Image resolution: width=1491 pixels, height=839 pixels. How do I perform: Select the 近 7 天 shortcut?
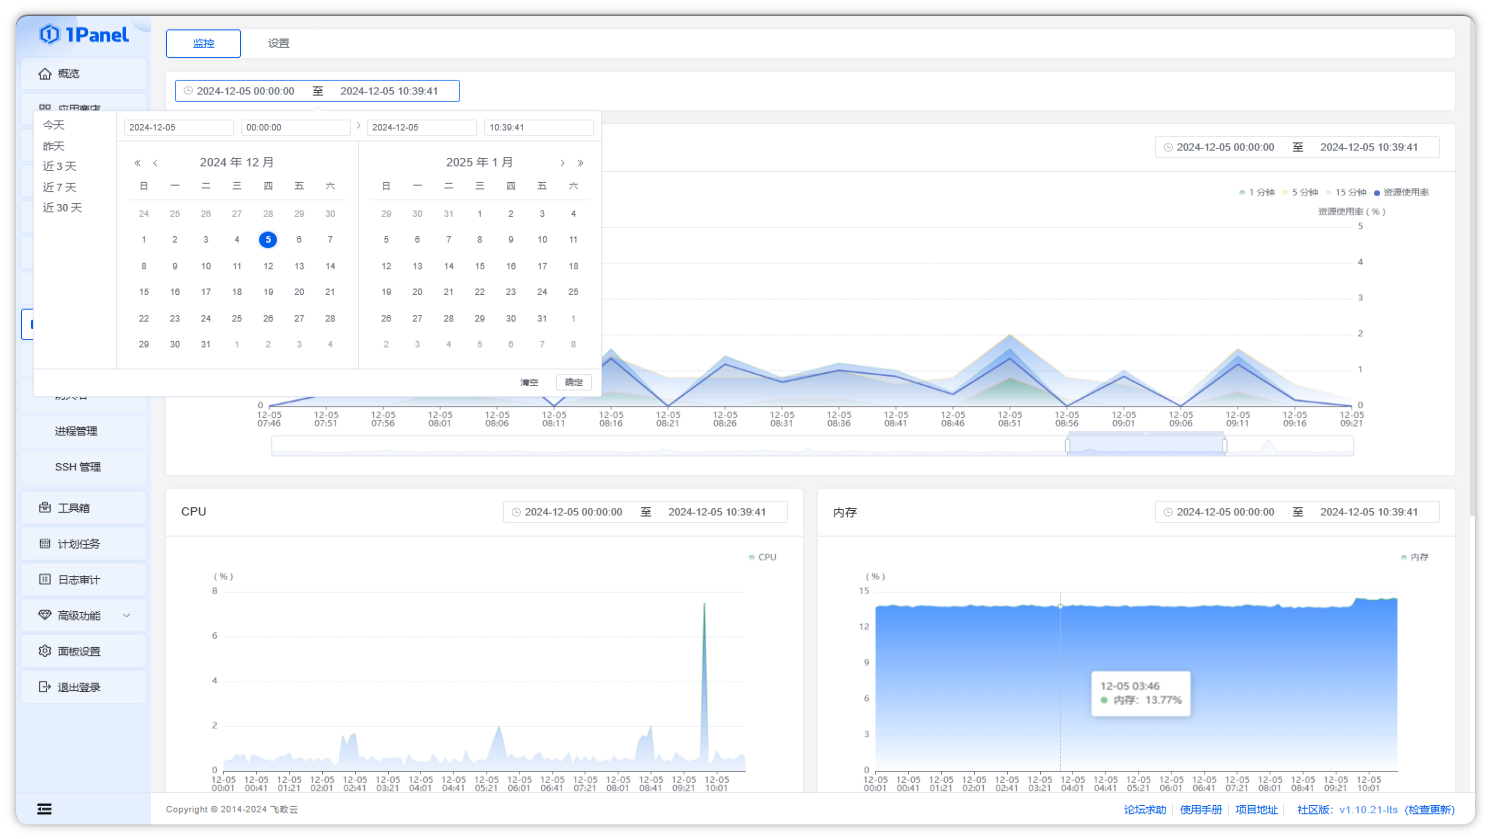[60, 187]
